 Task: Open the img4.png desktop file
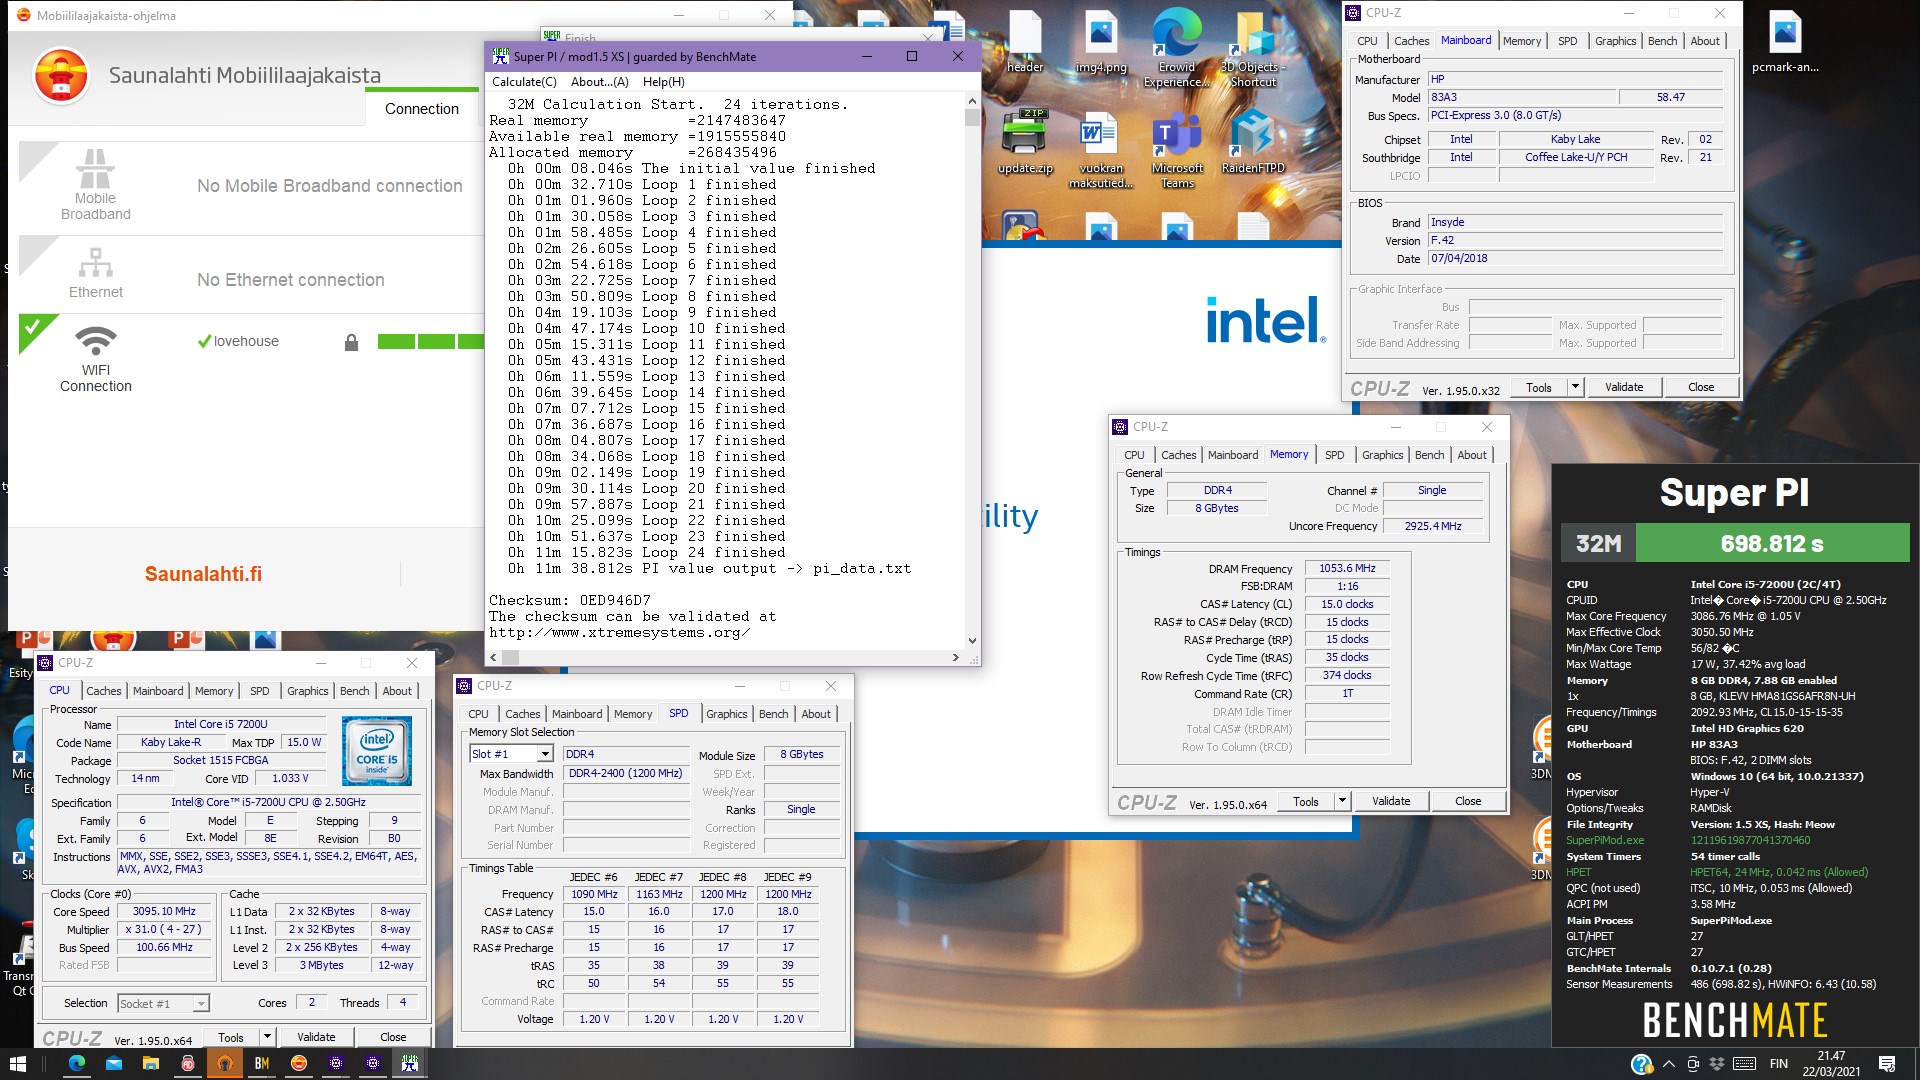tap(1100, 42)
